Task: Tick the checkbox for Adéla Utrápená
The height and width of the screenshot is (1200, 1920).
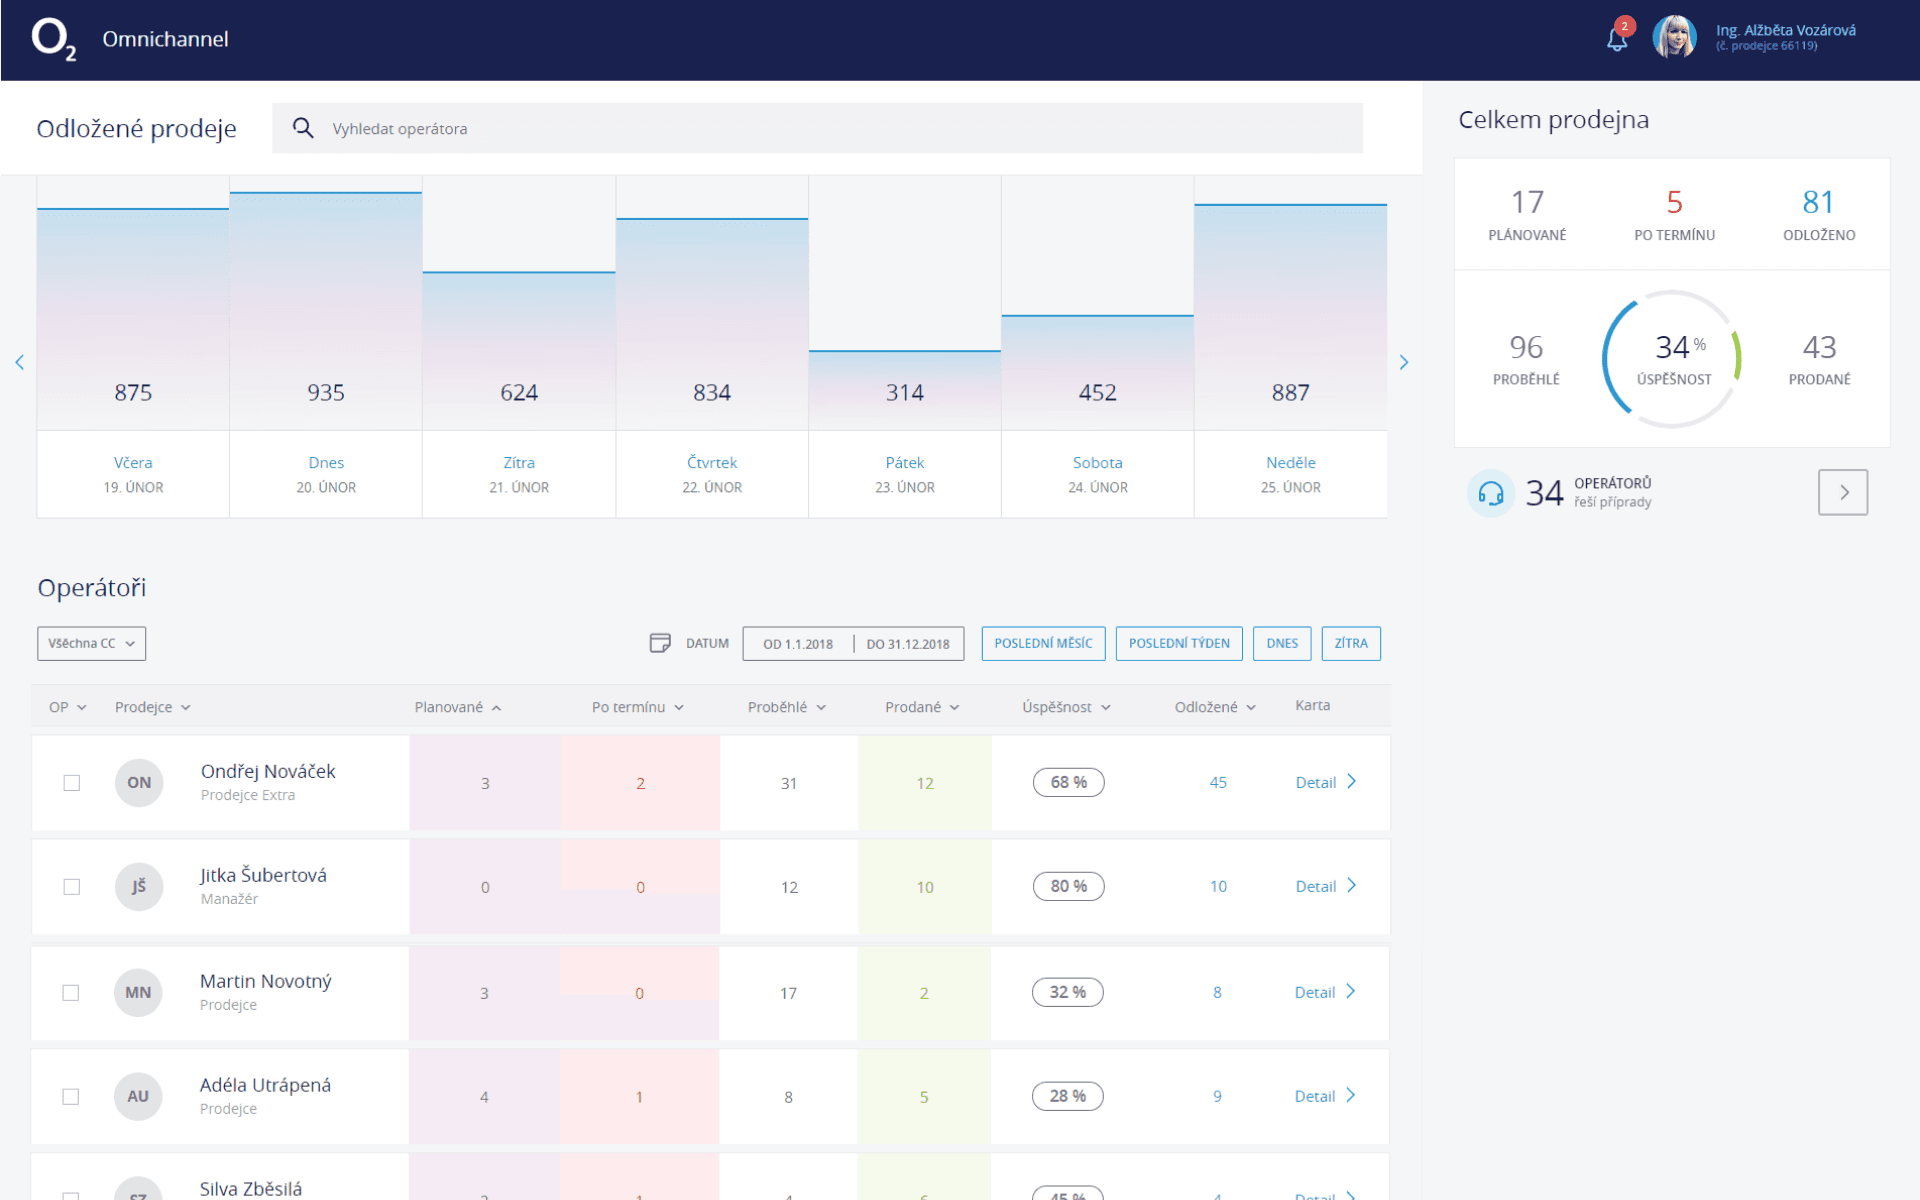Action: pyautogui.click(x=71, y=1097)
